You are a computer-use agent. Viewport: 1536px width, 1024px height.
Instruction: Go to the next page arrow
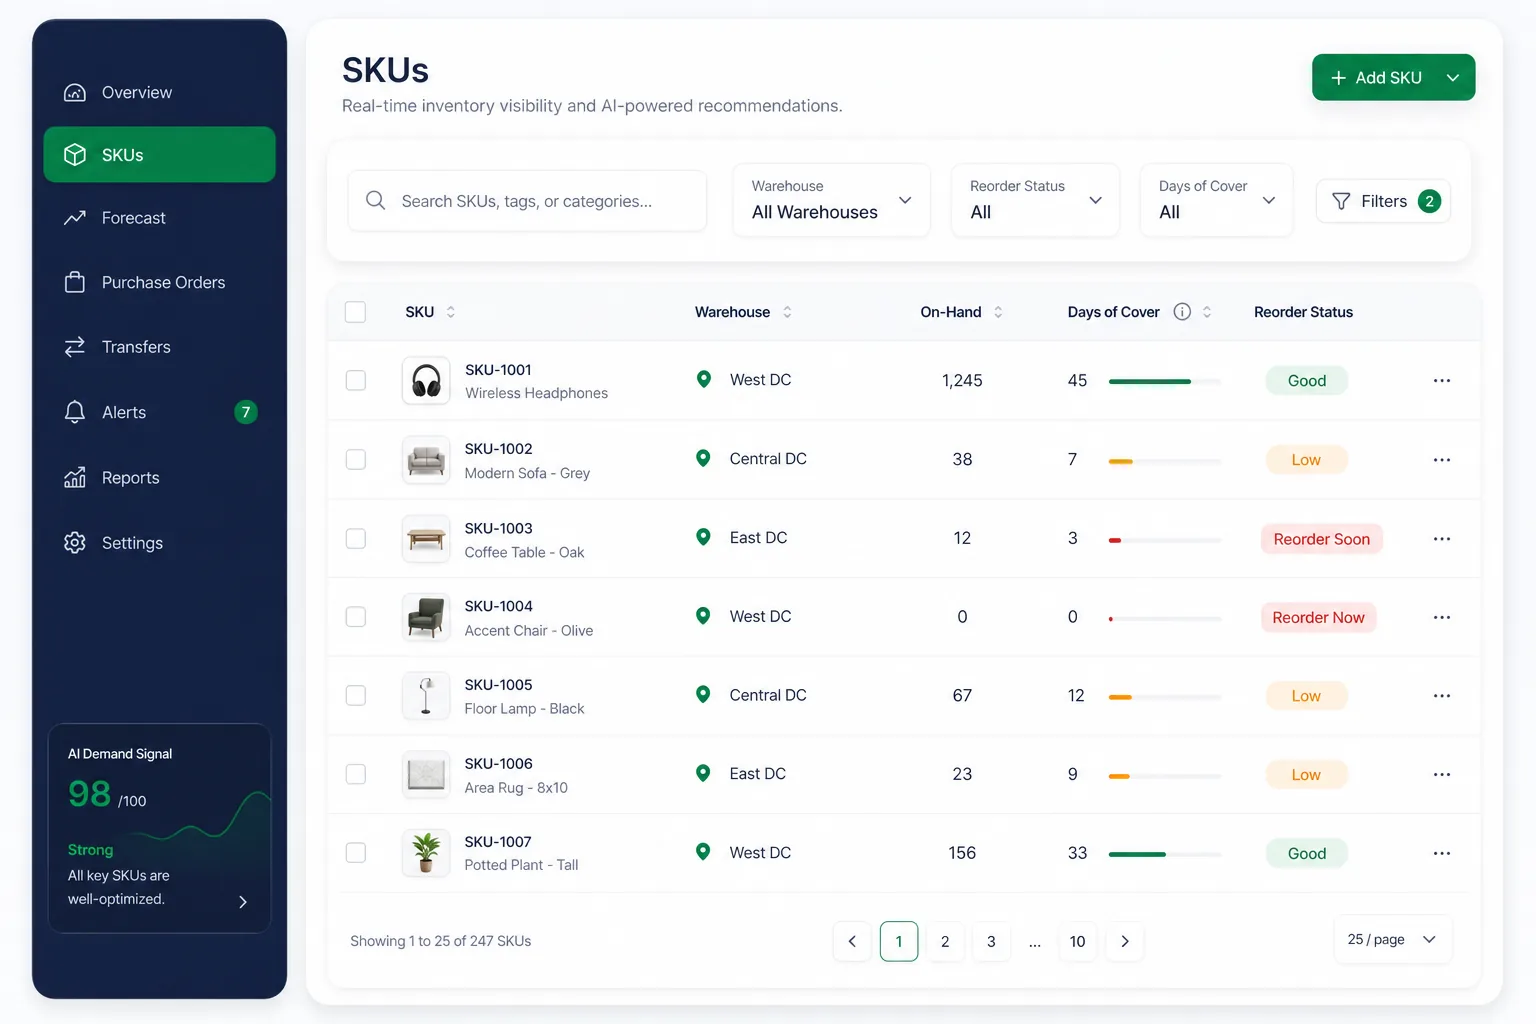click(1125, 941)
